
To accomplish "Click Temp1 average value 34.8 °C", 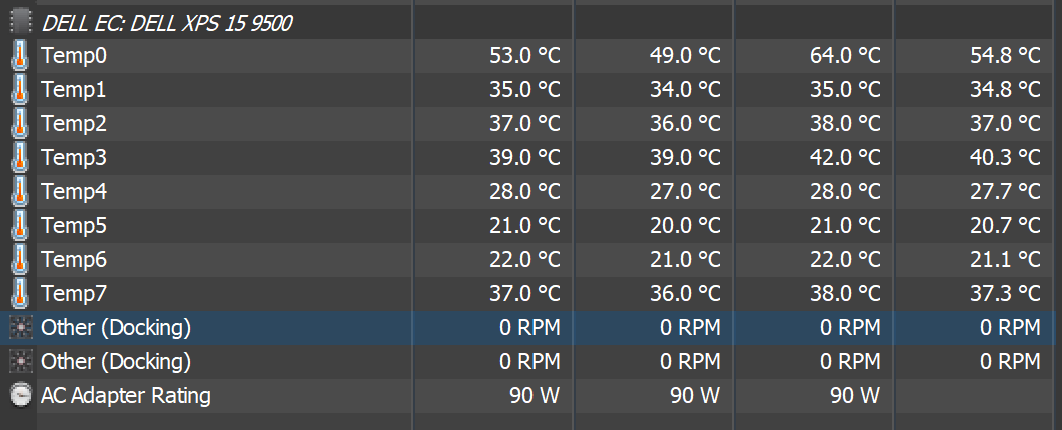I will 1005,89.
